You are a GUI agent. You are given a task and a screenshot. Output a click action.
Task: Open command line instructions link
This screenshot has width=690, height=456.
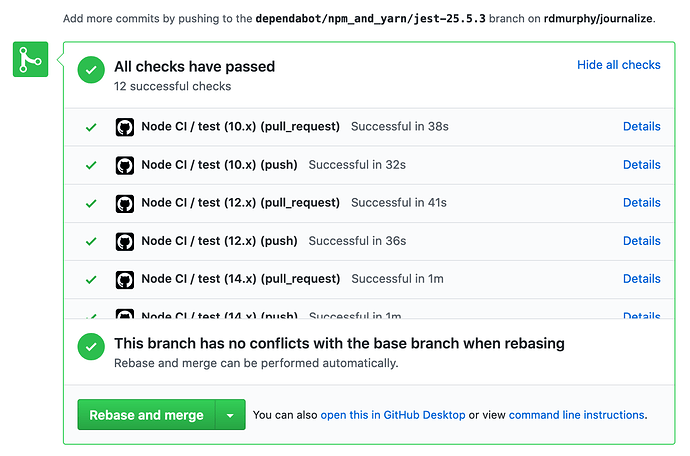coord(577,415)
